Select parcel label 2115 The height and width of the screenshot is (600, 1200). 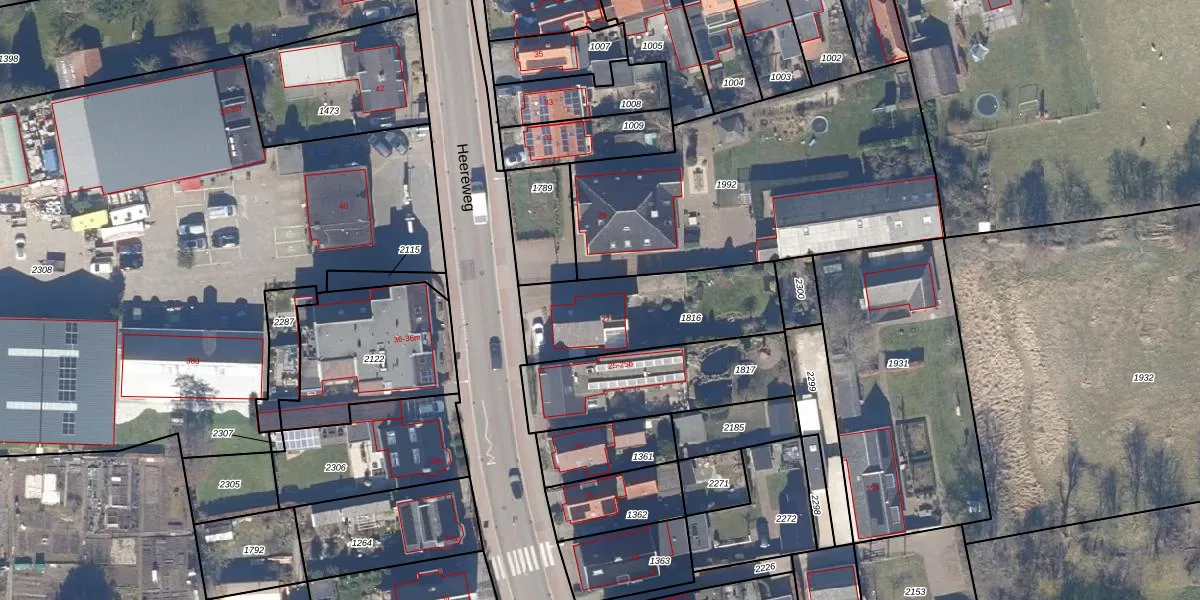pyautogui.click(x=410, y=250)
